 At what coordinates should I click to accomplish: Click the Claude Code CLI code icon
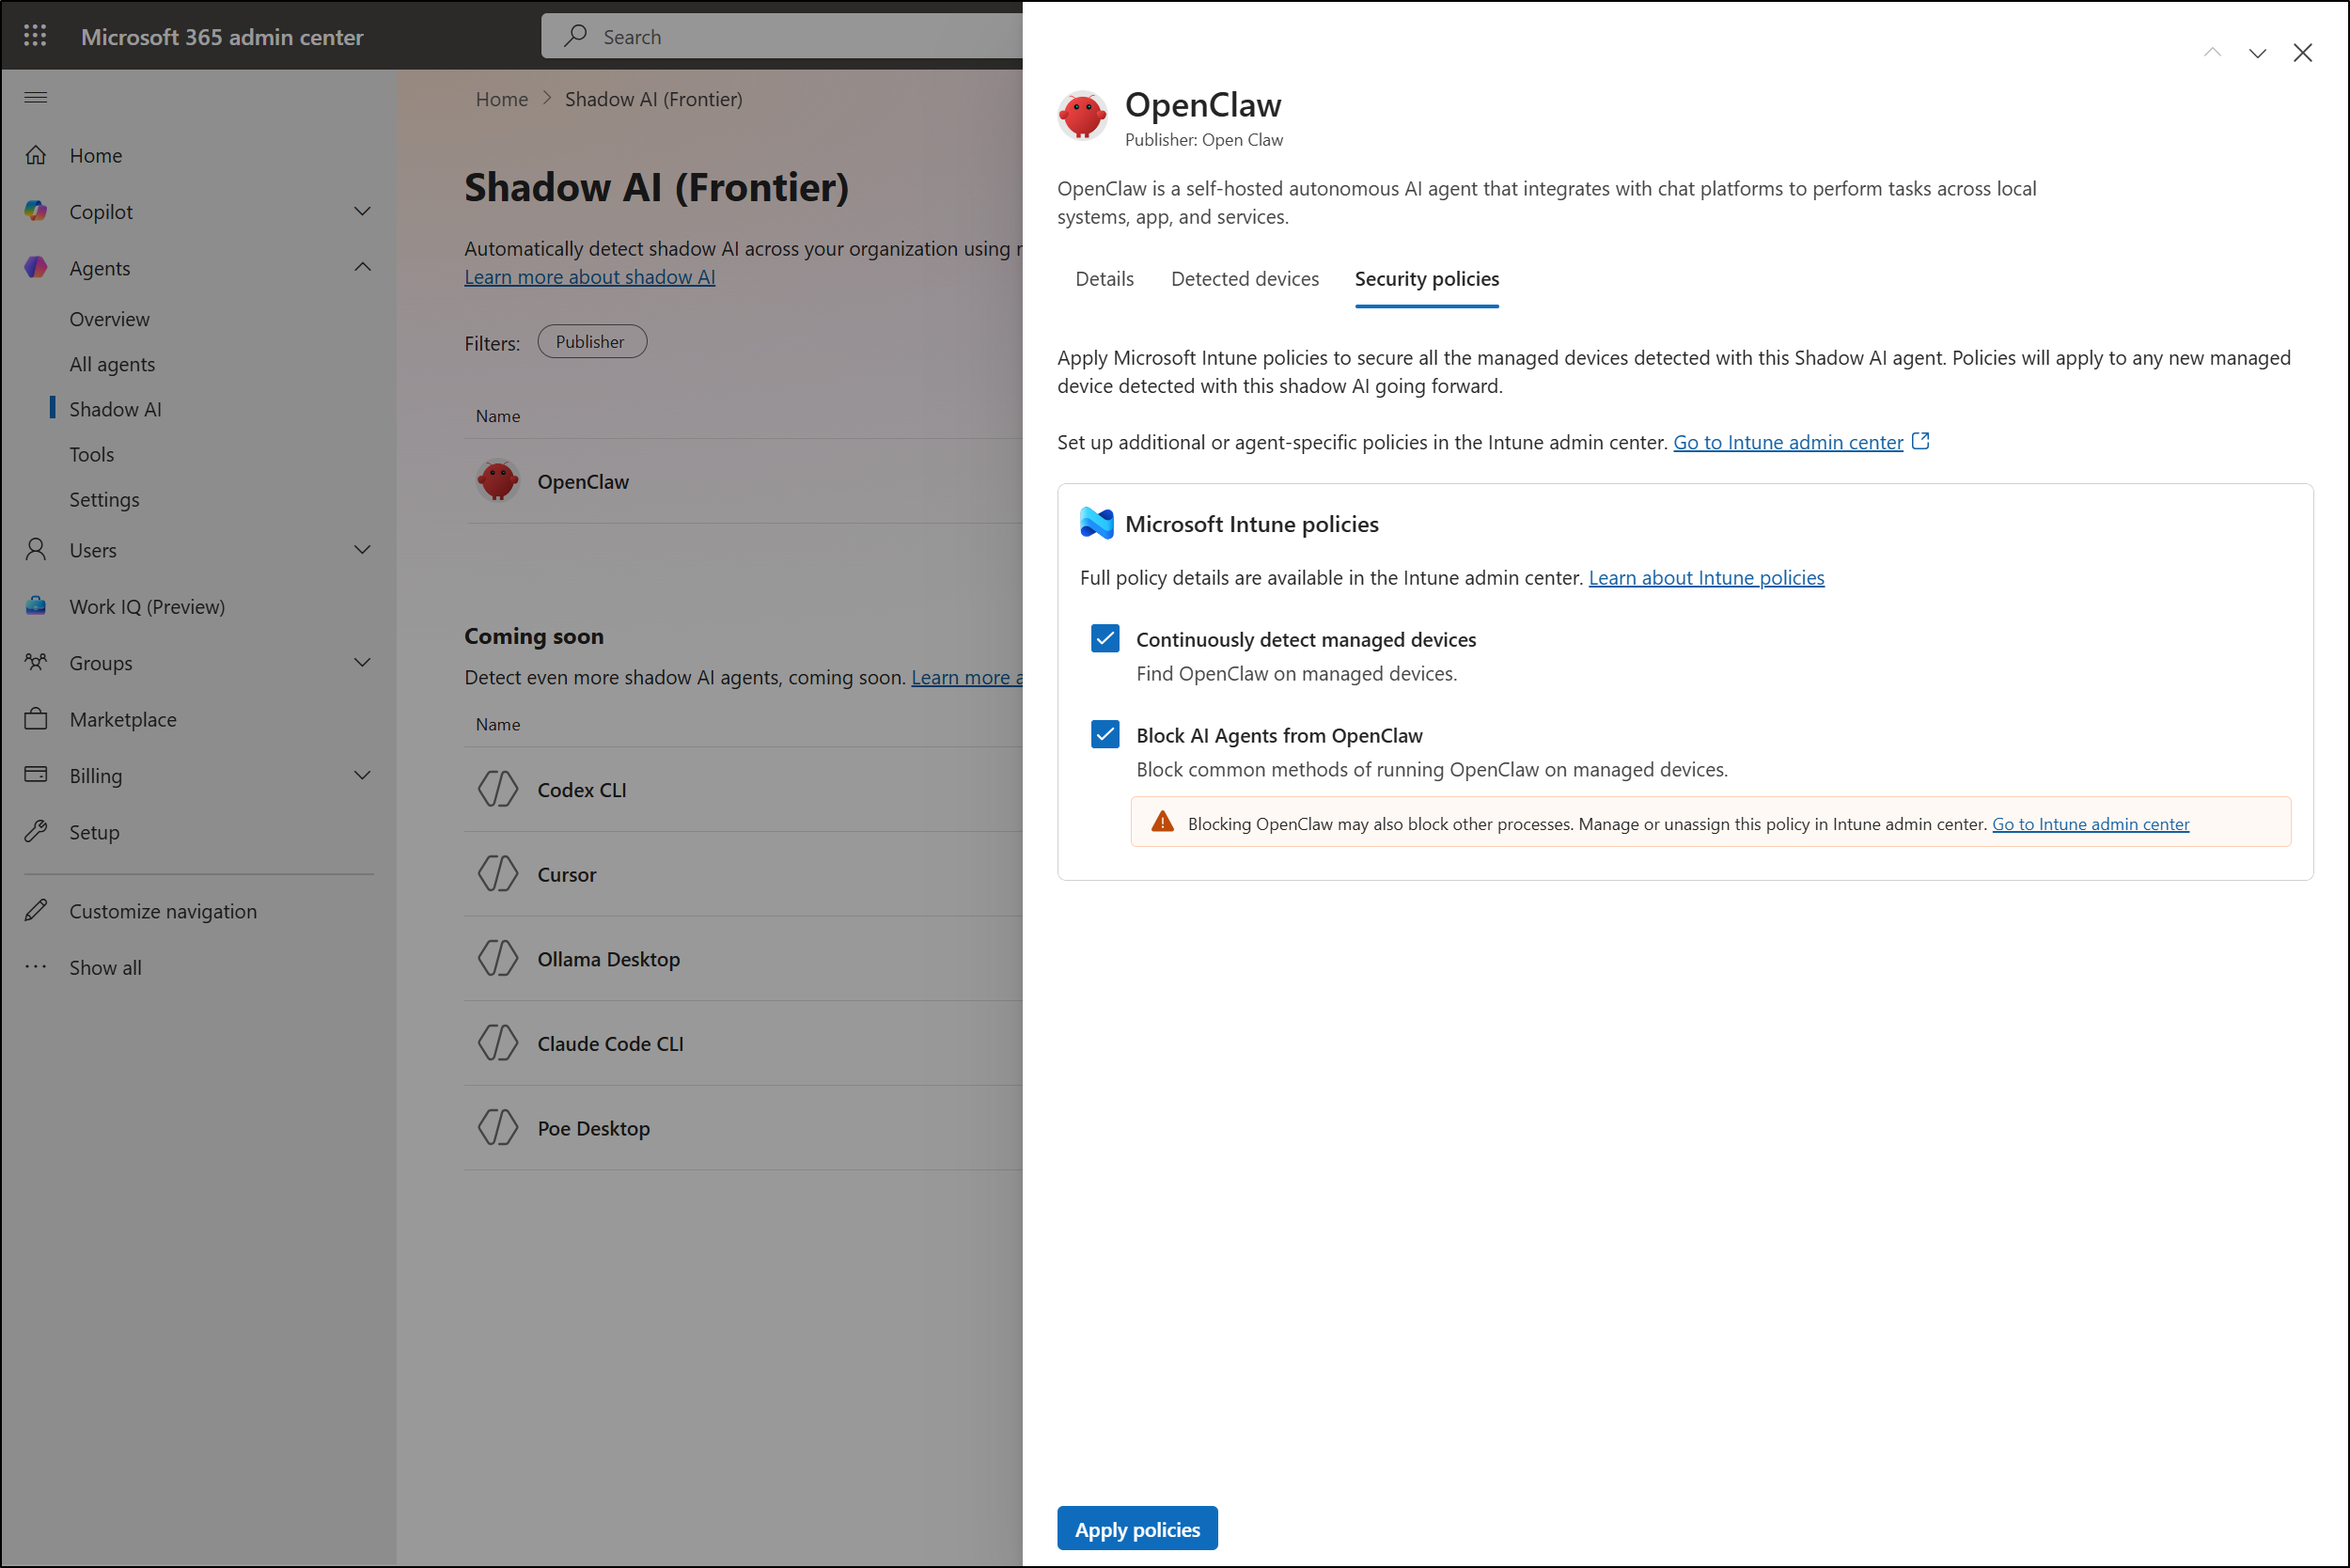[x=497, y=1043]
